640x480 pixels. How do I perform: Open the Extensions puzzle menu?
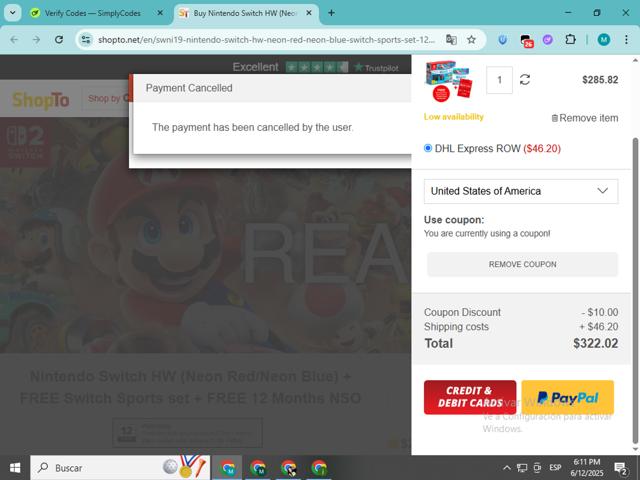[570, 40]
